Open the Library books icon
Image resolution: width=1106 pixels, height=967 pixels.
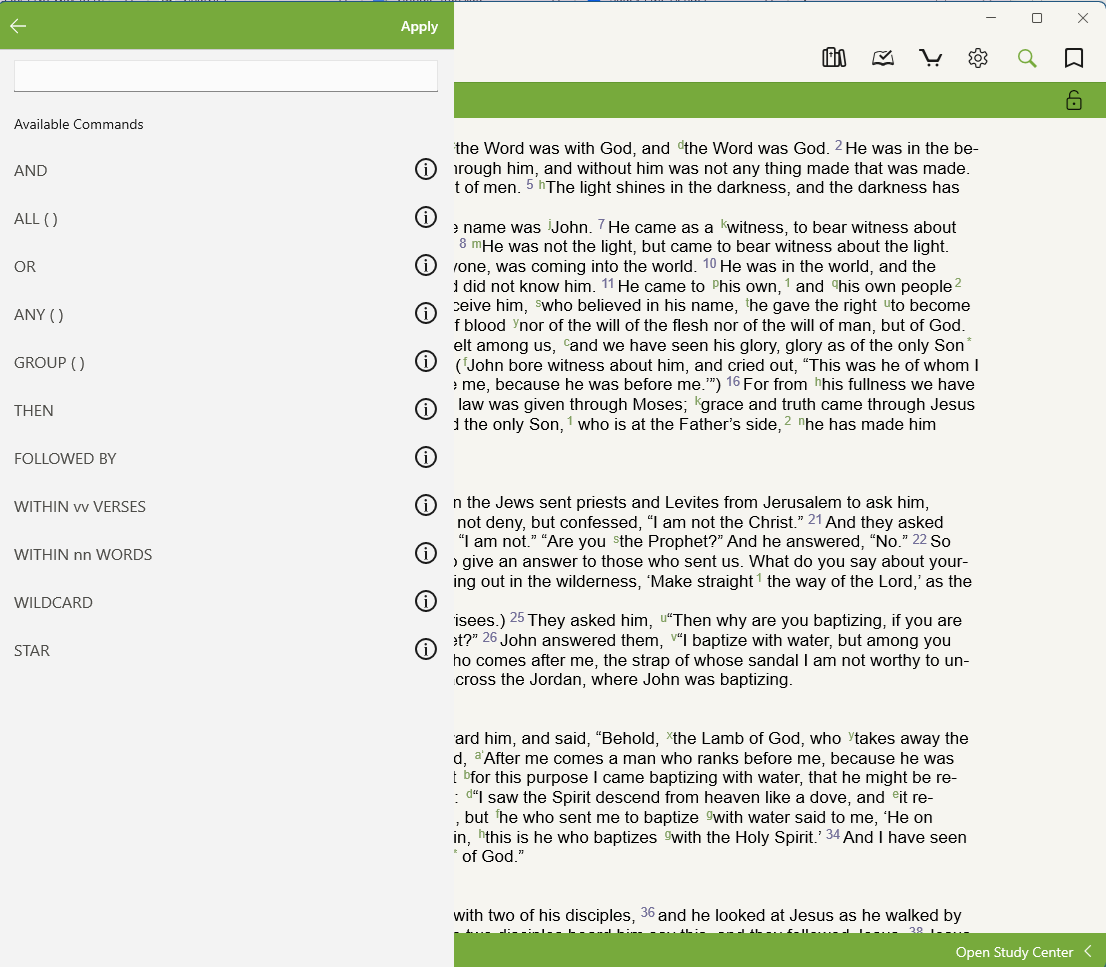pos(834,58)
